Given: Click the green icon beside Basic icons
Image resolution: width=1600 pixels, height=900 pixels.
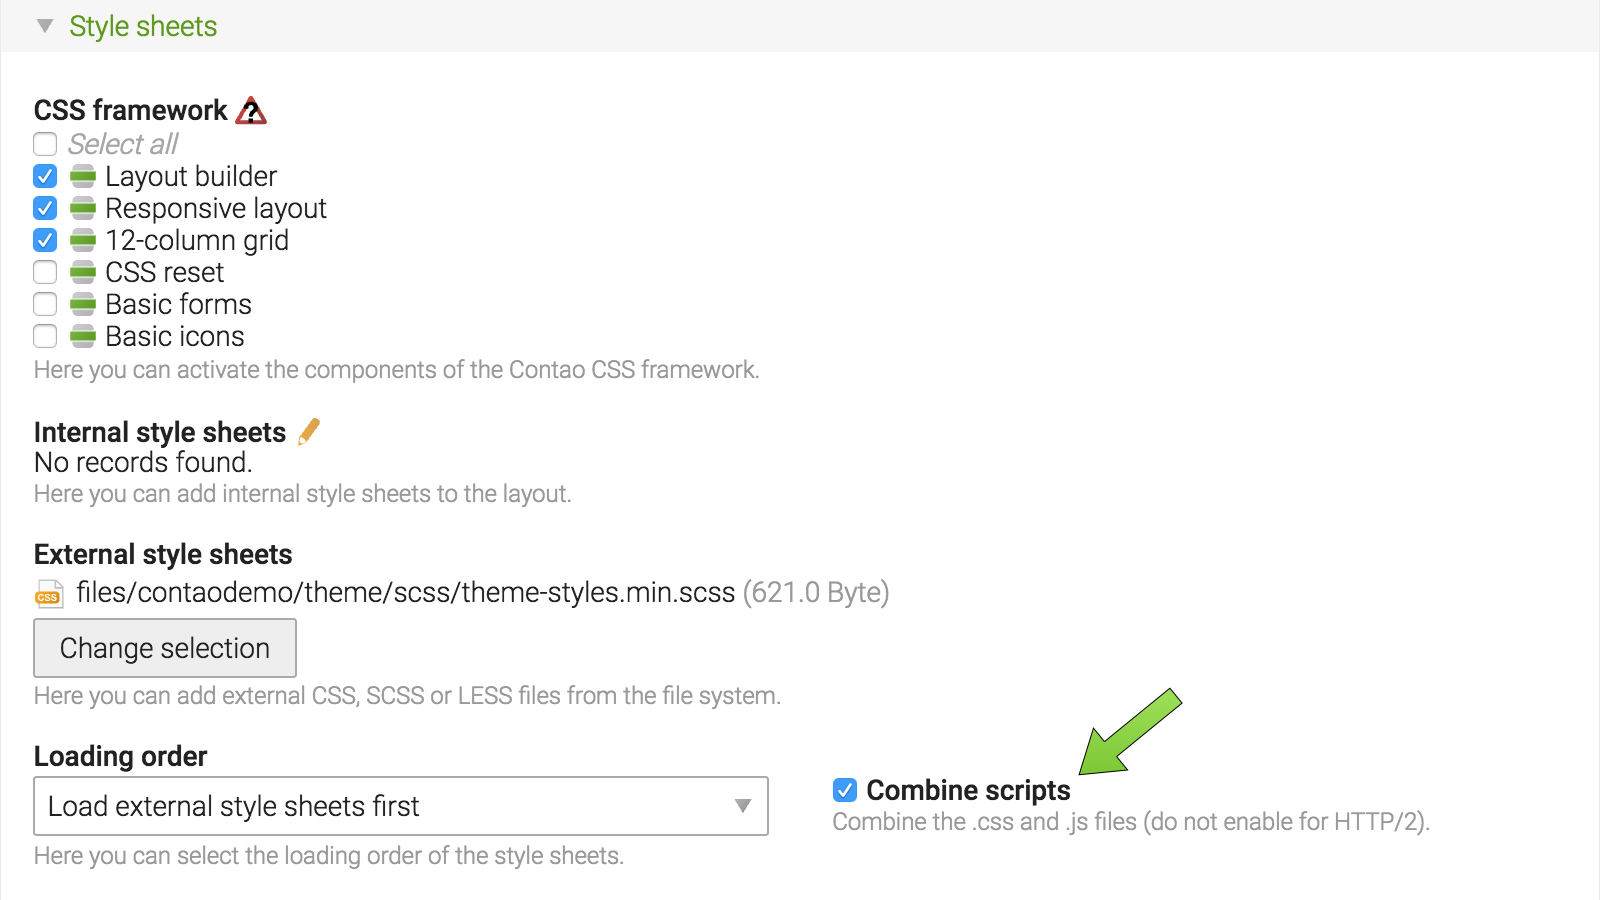Looking at the screenshot, I should 83,337.
